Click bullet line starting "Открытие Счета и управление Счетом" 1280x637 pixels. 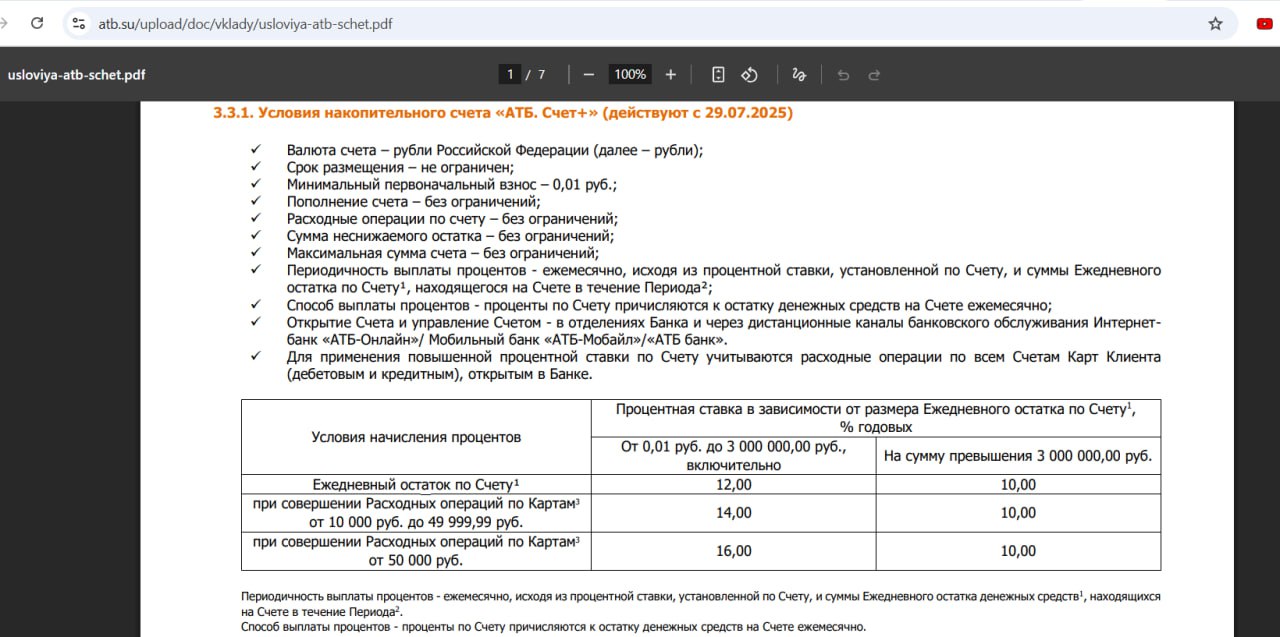(724, 331)
